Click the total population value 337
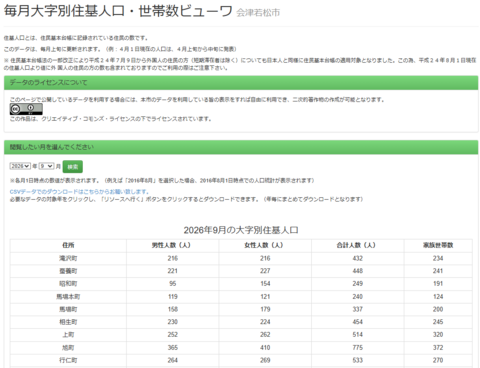 pyautogui.click(x=358, y=309)
